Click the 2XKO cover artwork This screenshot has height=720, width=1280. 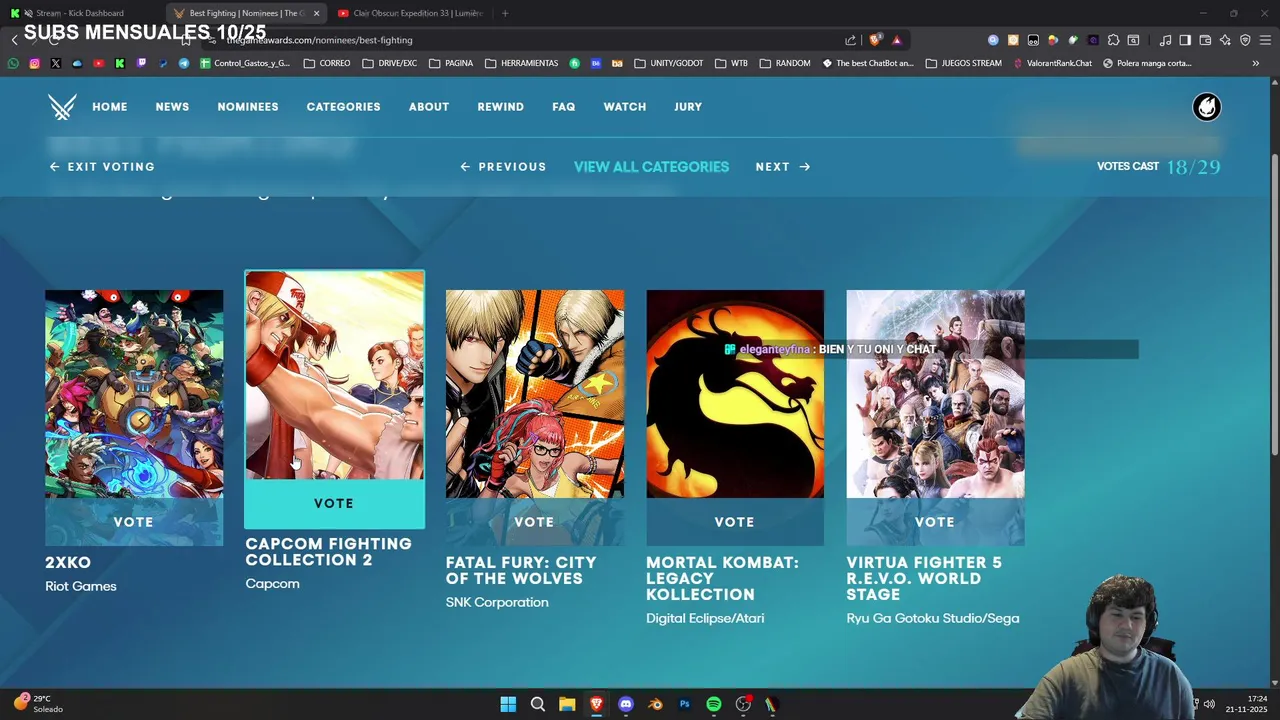[134, 394]
